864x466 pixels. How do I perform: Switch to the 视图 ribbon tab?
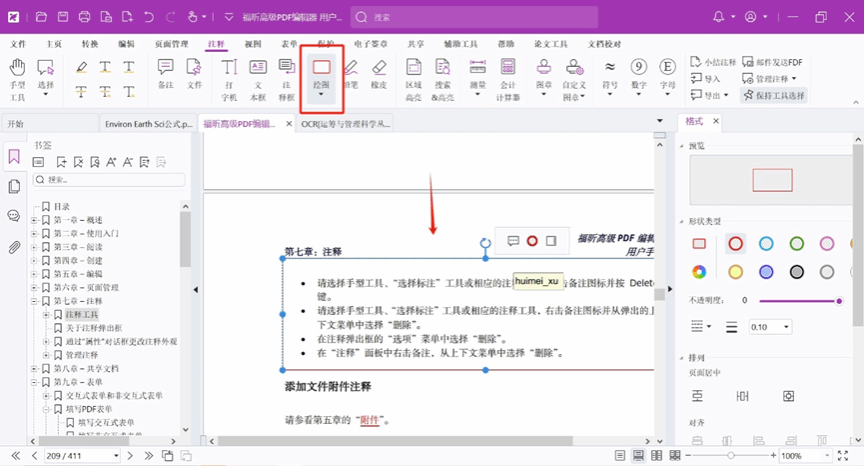point(253,44)
